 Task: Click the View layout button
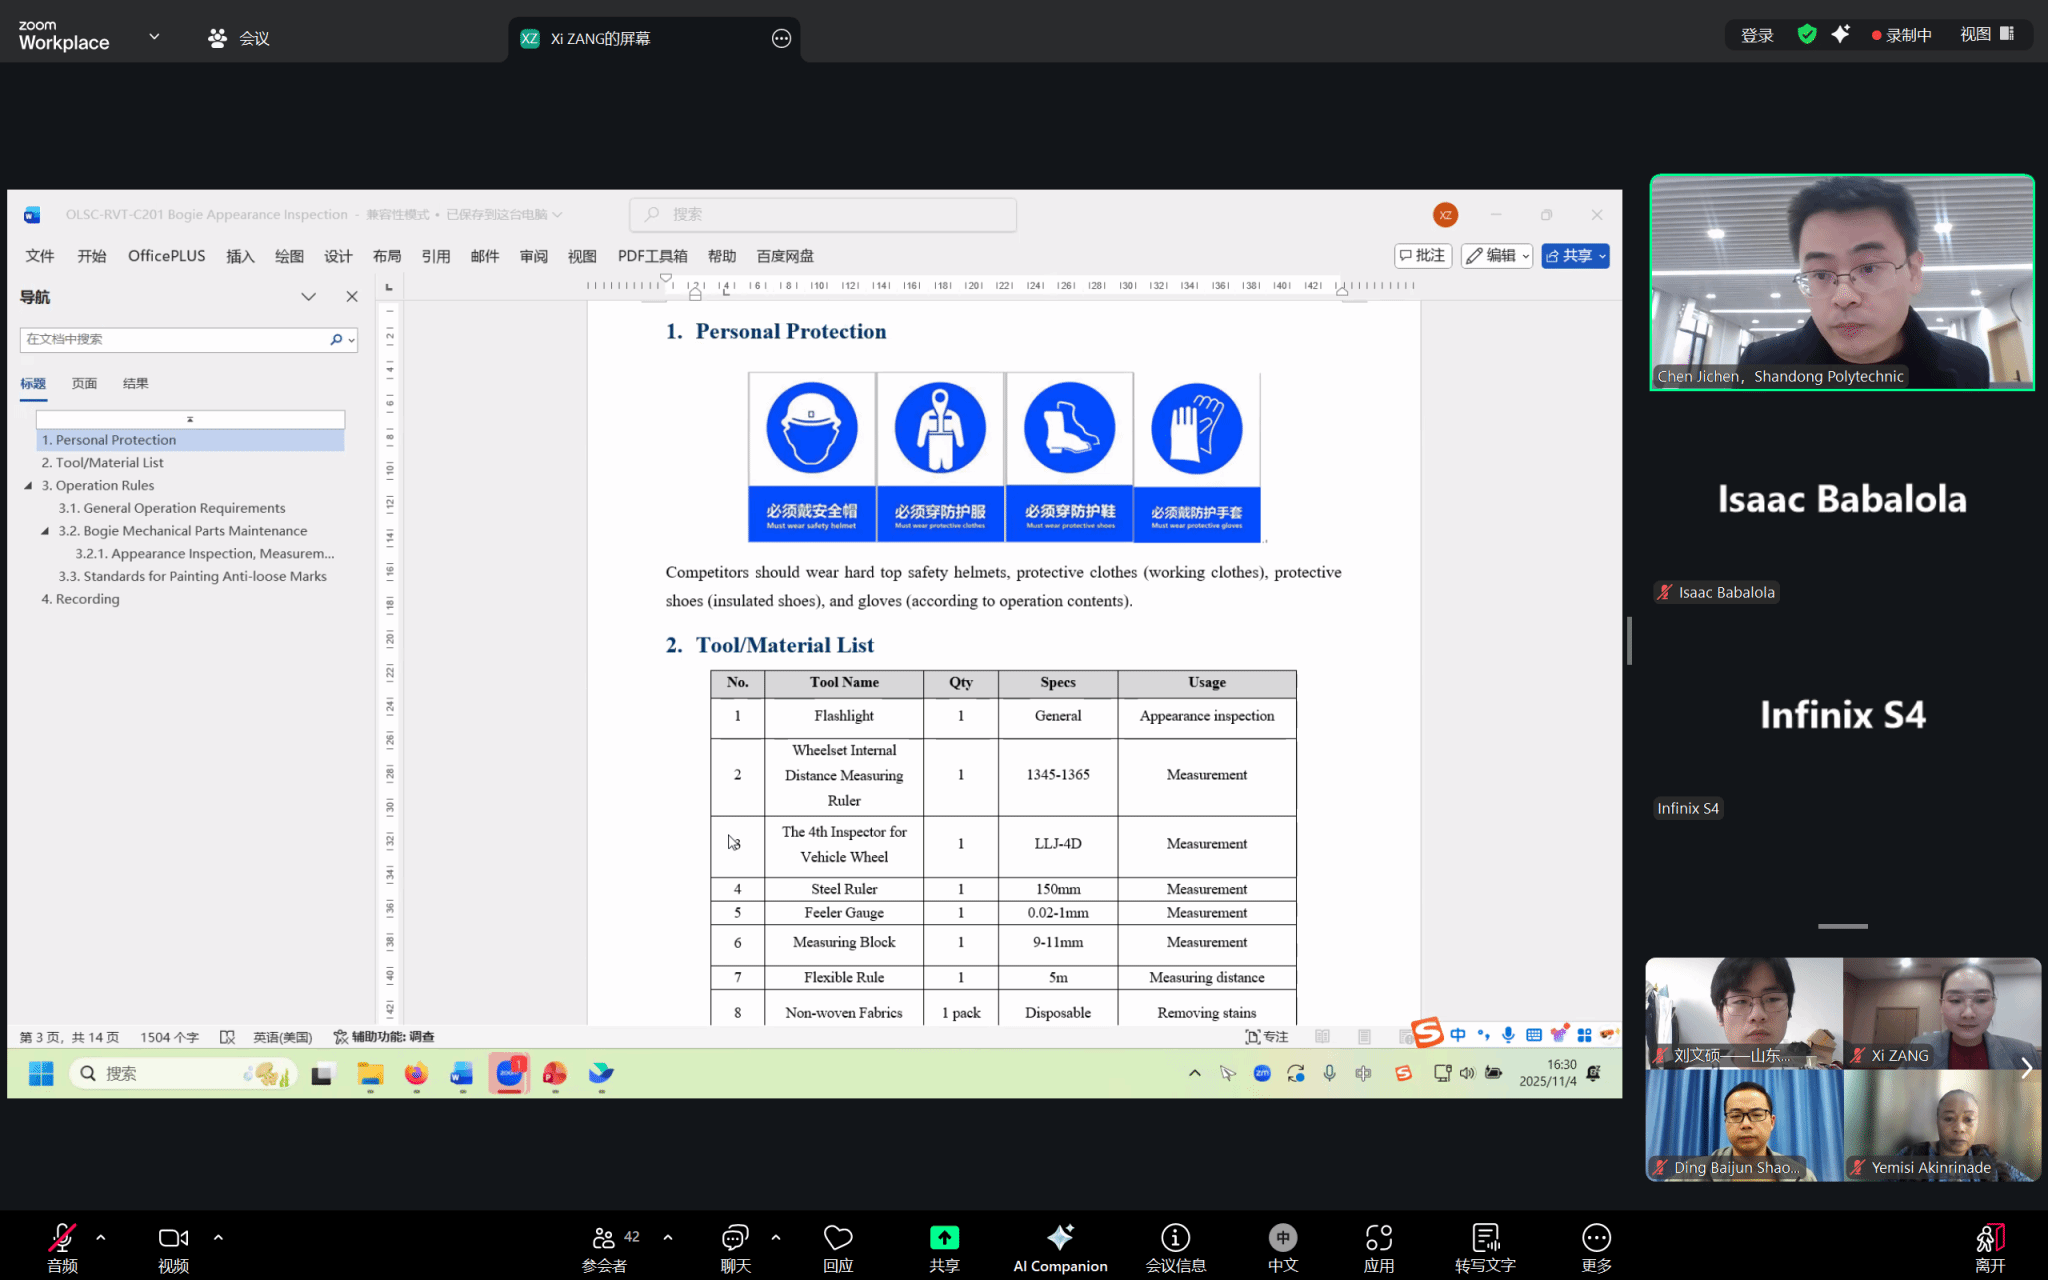tap(1986, 34)
